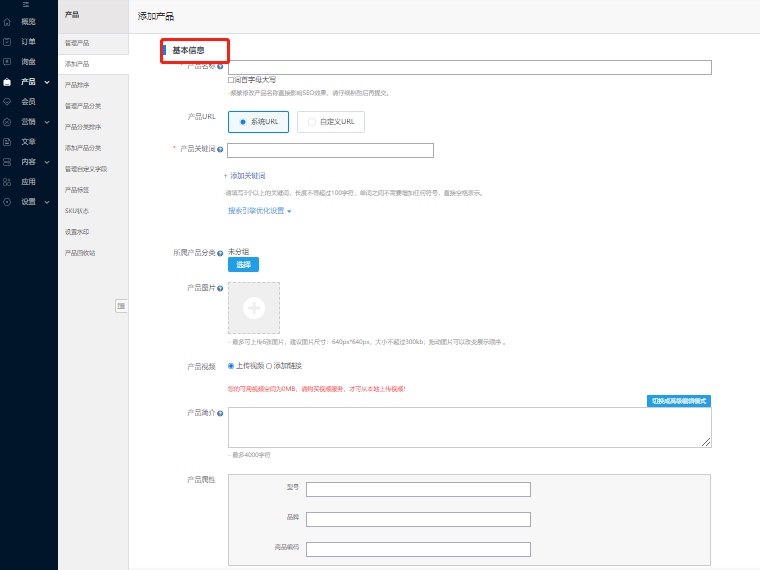Select the 自定义URL radio option
This screenshot has width=760, height=570.
(x=312, y=122)
